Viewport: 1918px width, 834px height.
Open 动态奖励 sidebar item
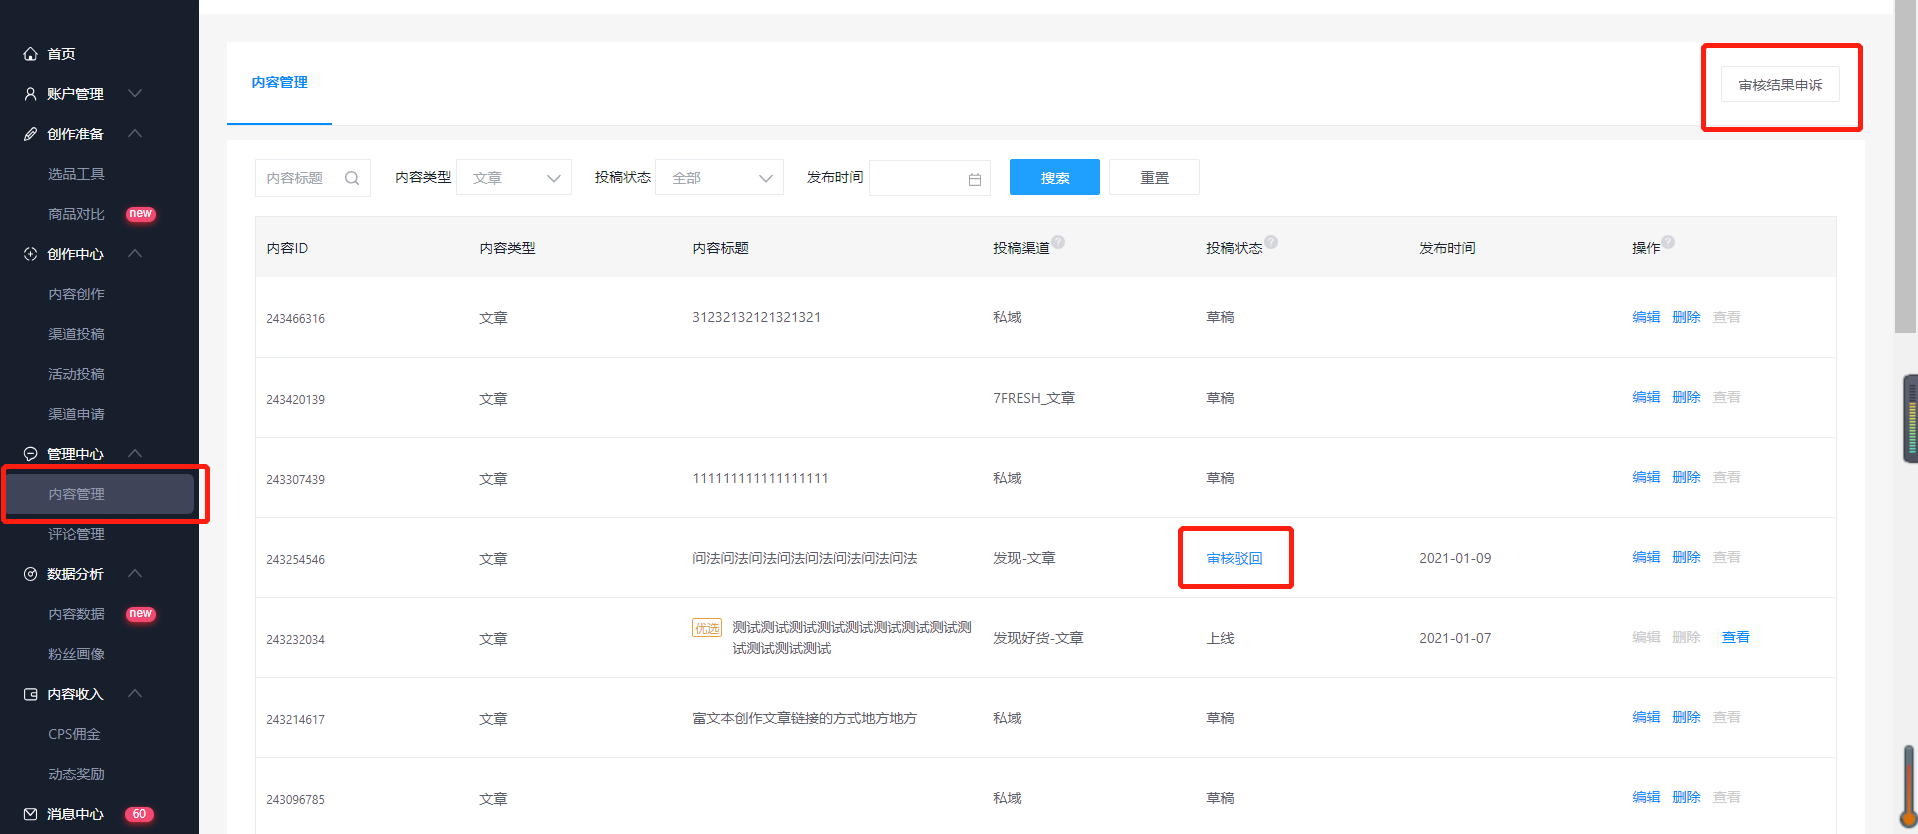pyautogui.click(x=76, y=774)
